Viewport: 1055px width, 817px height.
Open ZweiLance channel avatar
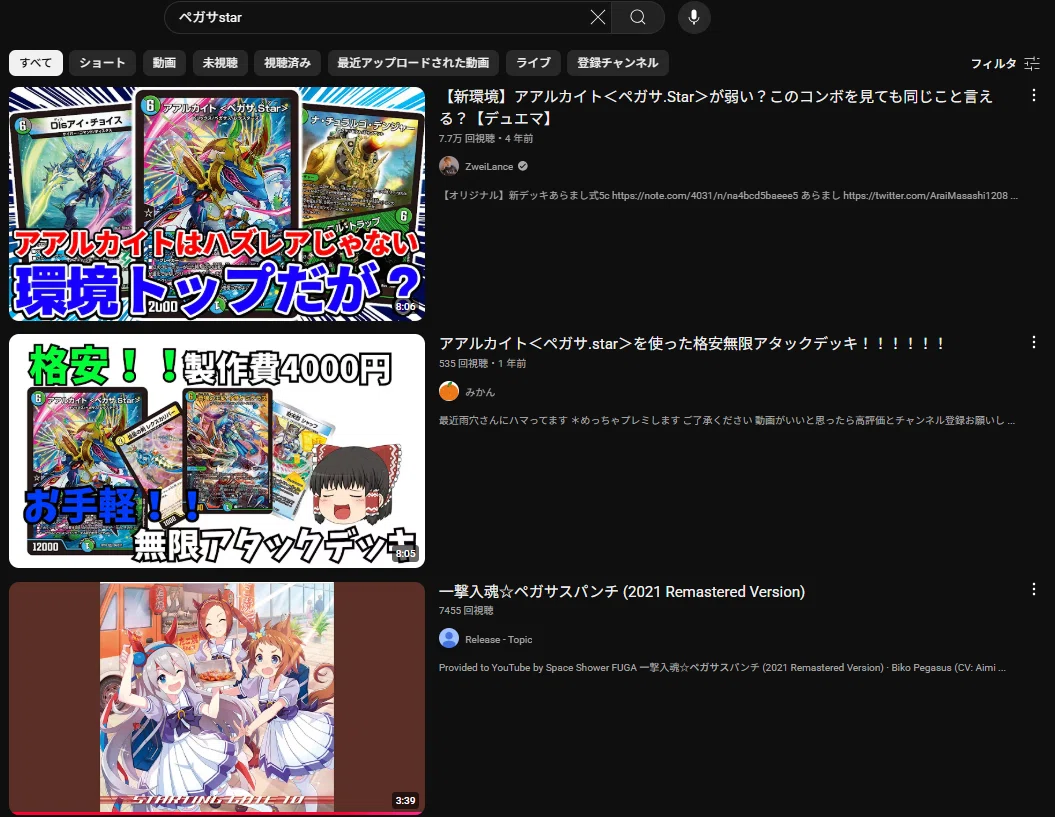tap(449, 166)
